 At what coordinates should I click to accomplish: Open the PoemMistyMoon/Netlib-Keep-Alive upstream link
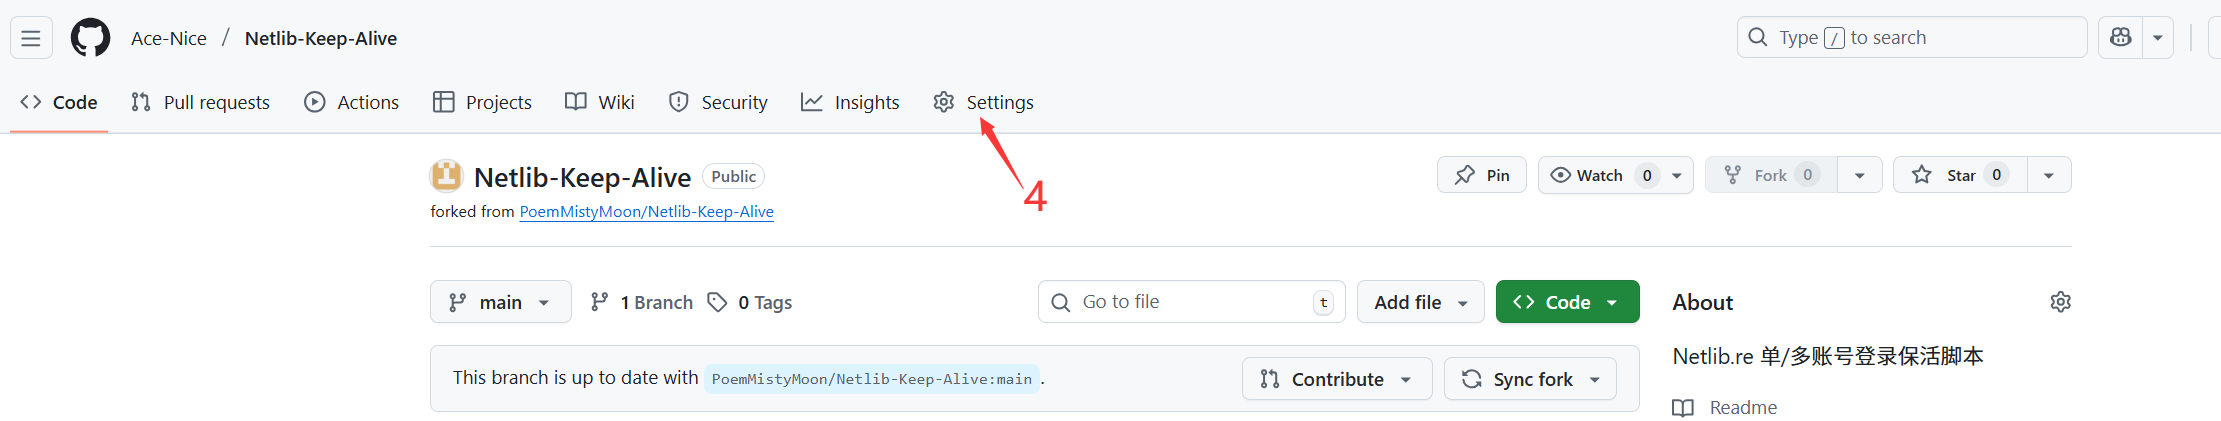[646, 212]
